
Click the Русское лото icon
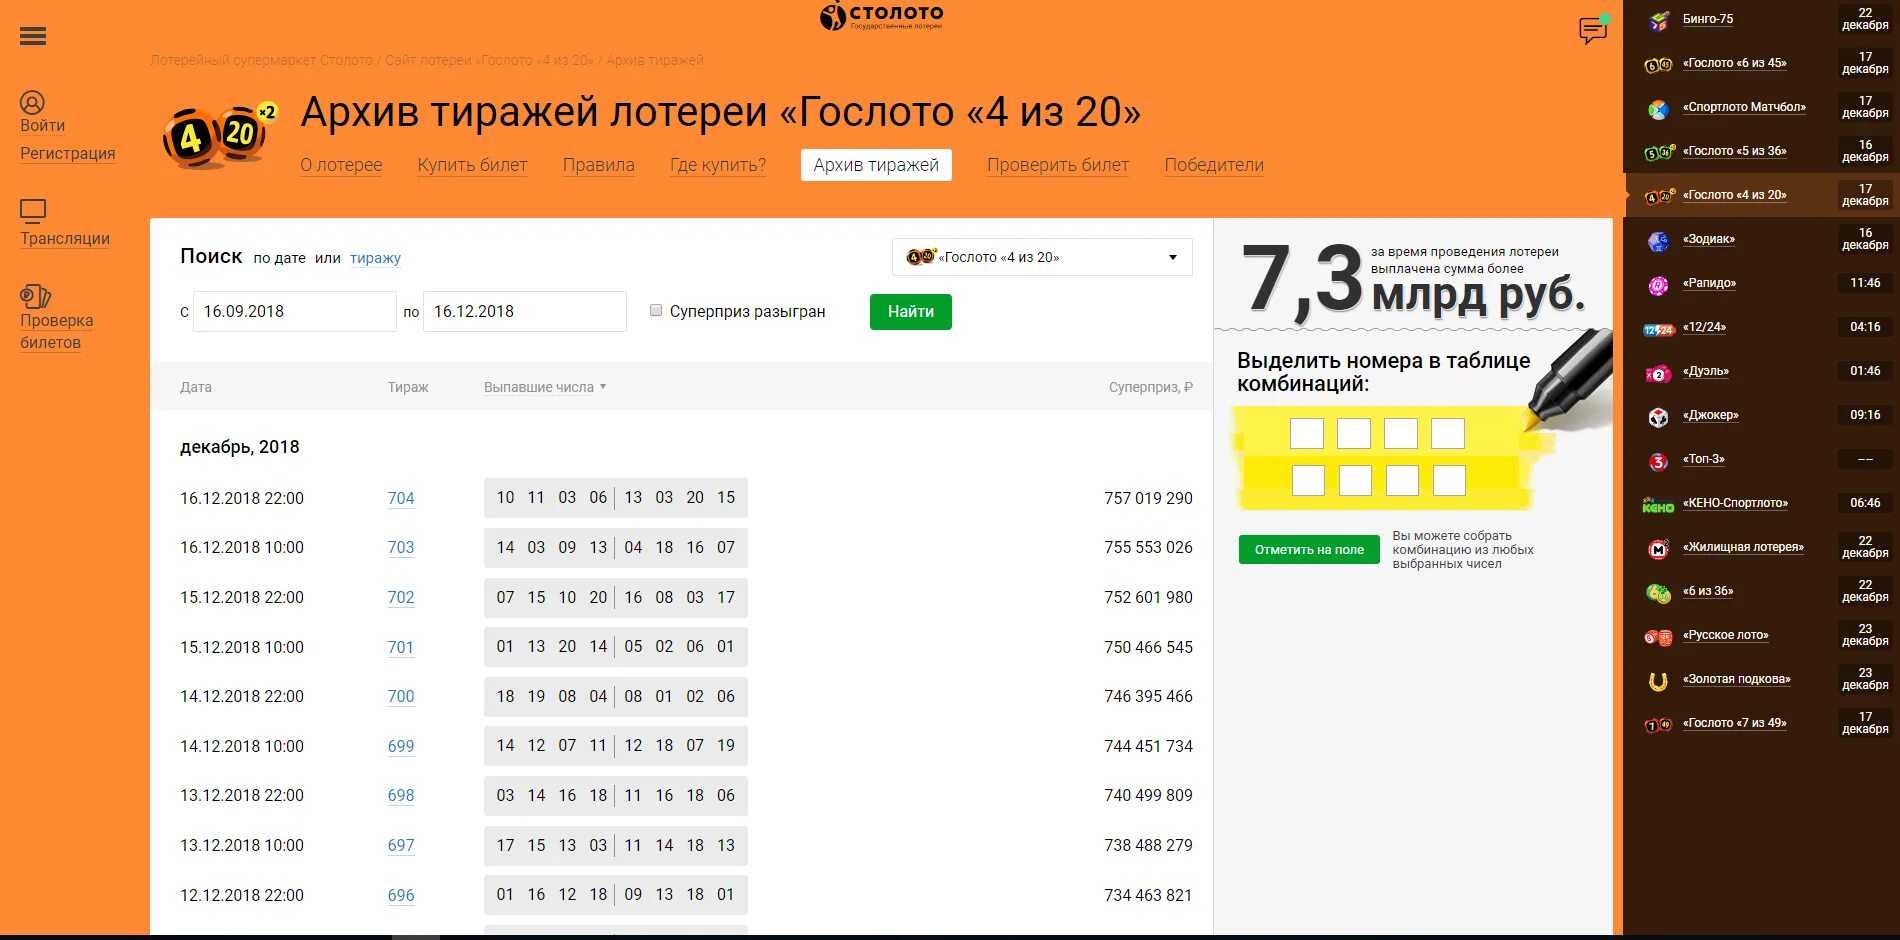[1659, 638]
